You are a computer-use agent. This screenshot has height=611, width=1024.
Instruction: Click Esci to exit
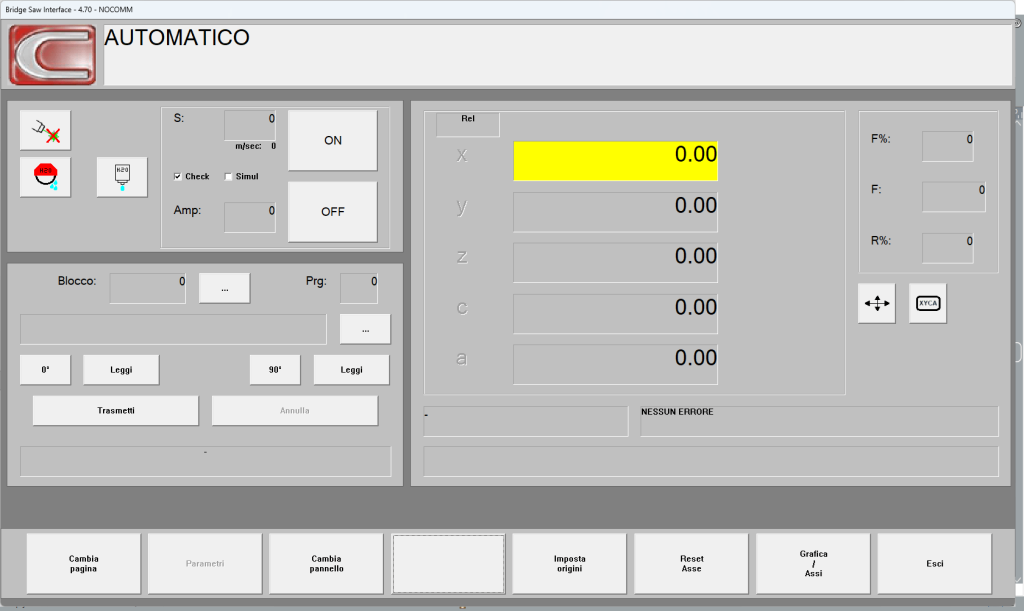tap(935, 564)
